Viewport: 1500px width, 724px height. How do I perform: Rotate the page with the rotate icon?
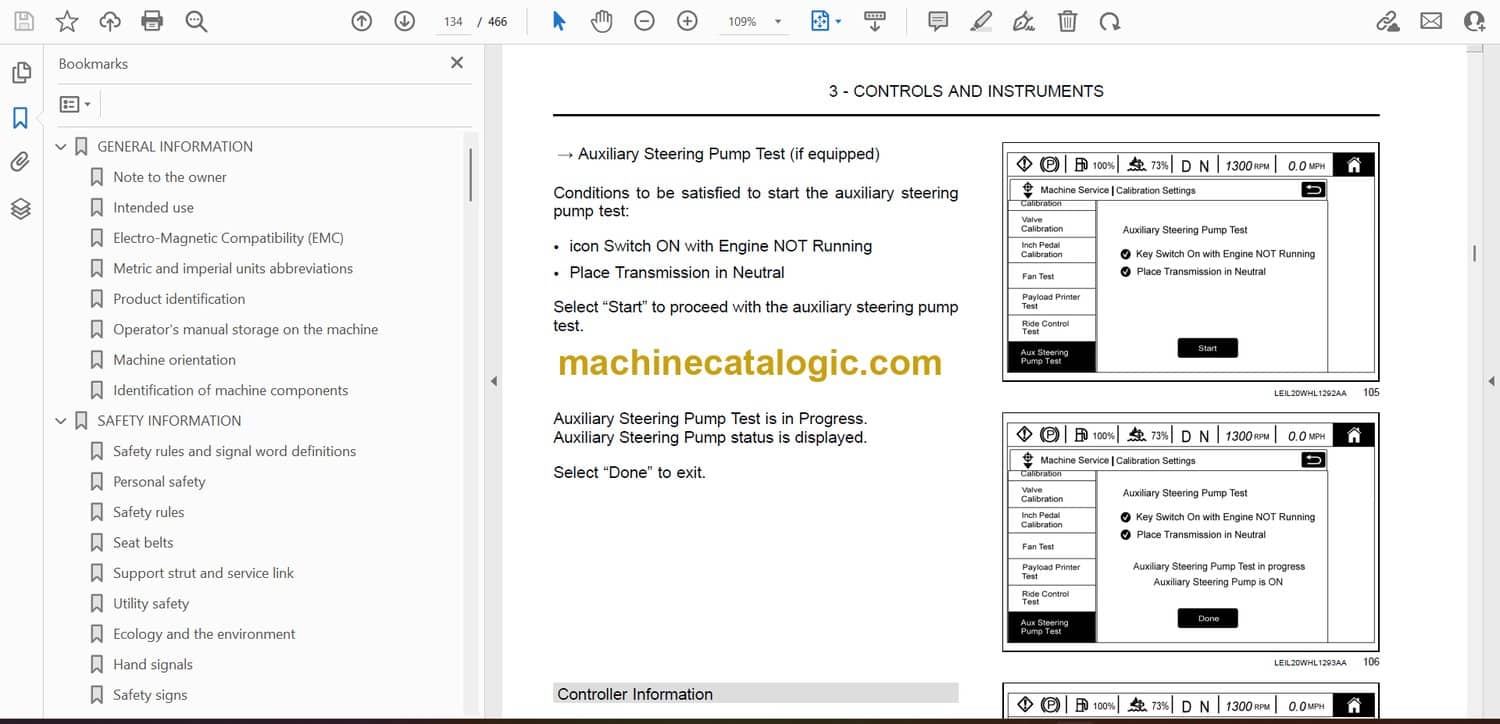pos(1109,21)
